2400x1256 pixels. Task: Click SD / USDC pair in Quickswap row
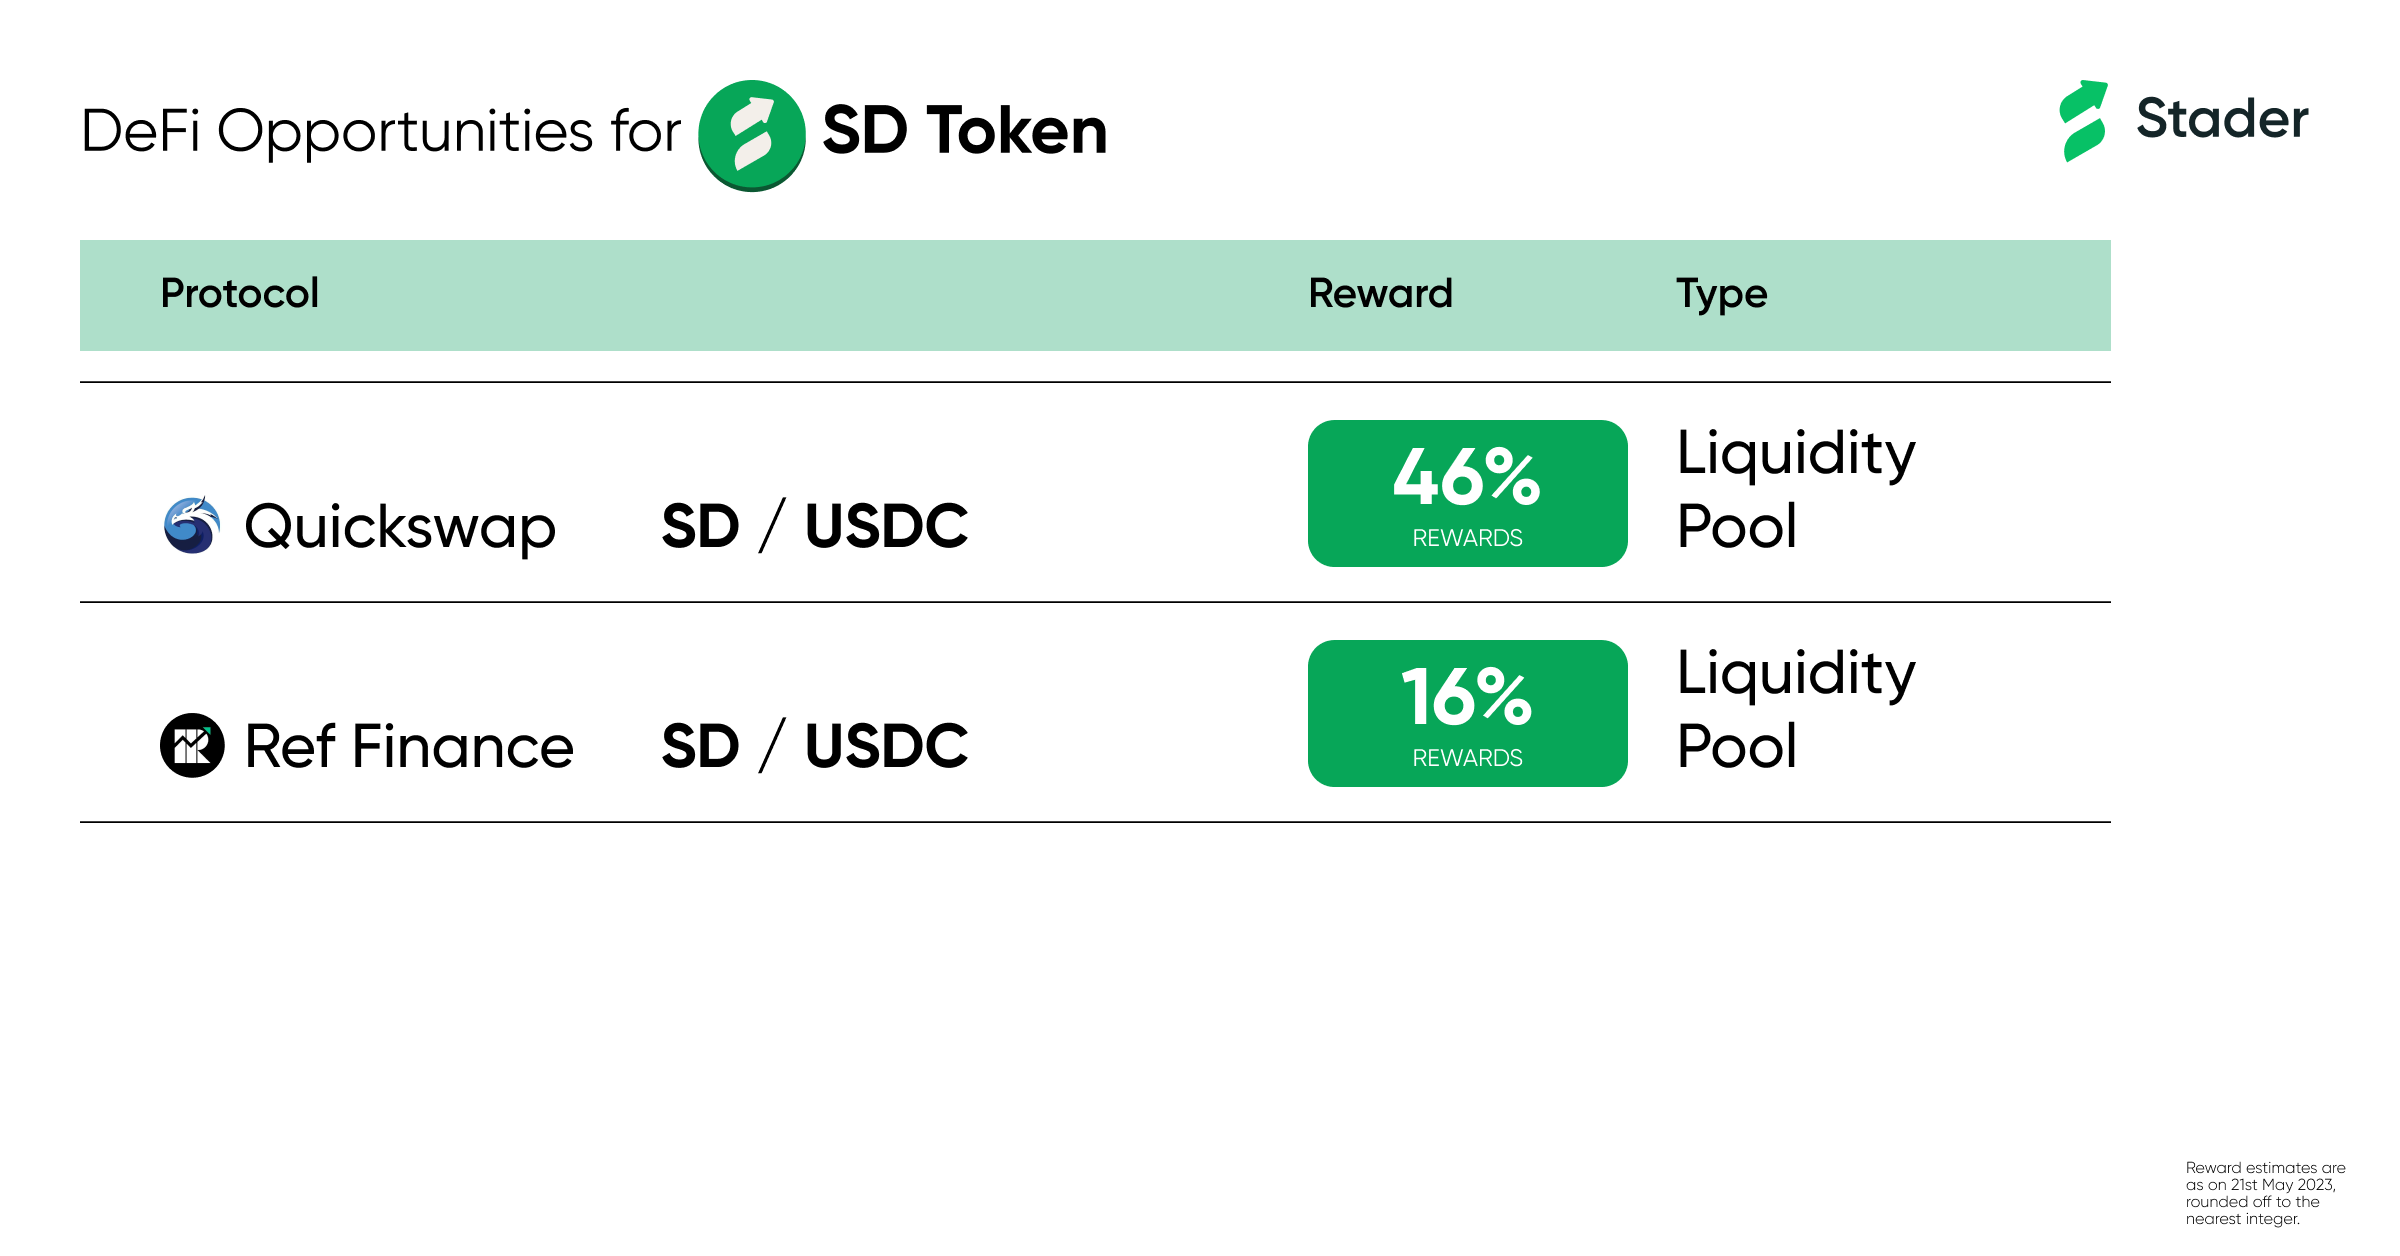click(x=815, y=526)
